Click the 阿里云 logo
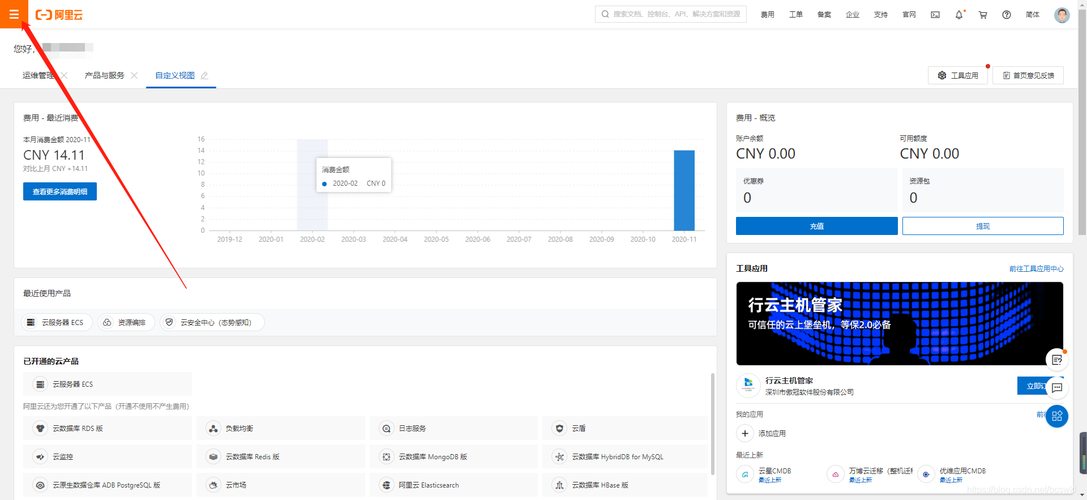The width and height of the screenshot is (1087, 500). click(59, 15)
